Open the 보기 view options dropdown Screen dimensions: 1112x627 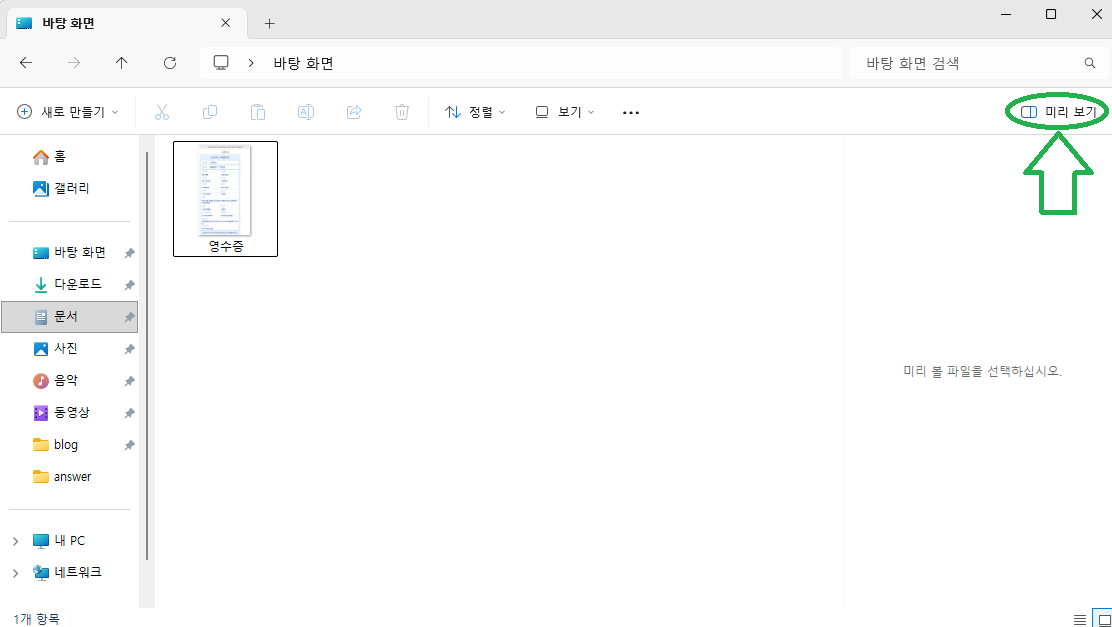(563, 112)
